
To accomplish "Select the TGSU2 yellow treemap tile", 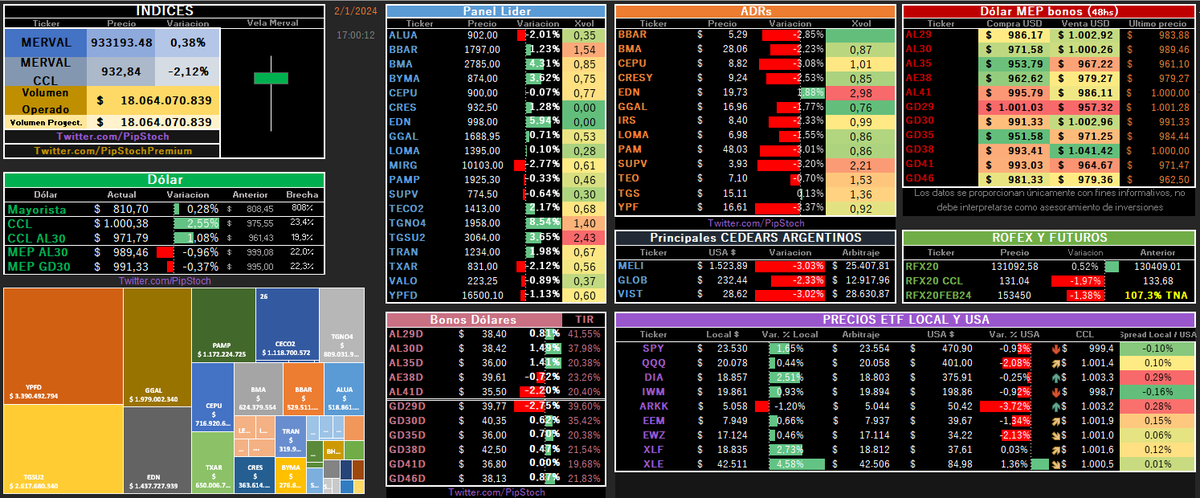I will [x=63, y=447].
